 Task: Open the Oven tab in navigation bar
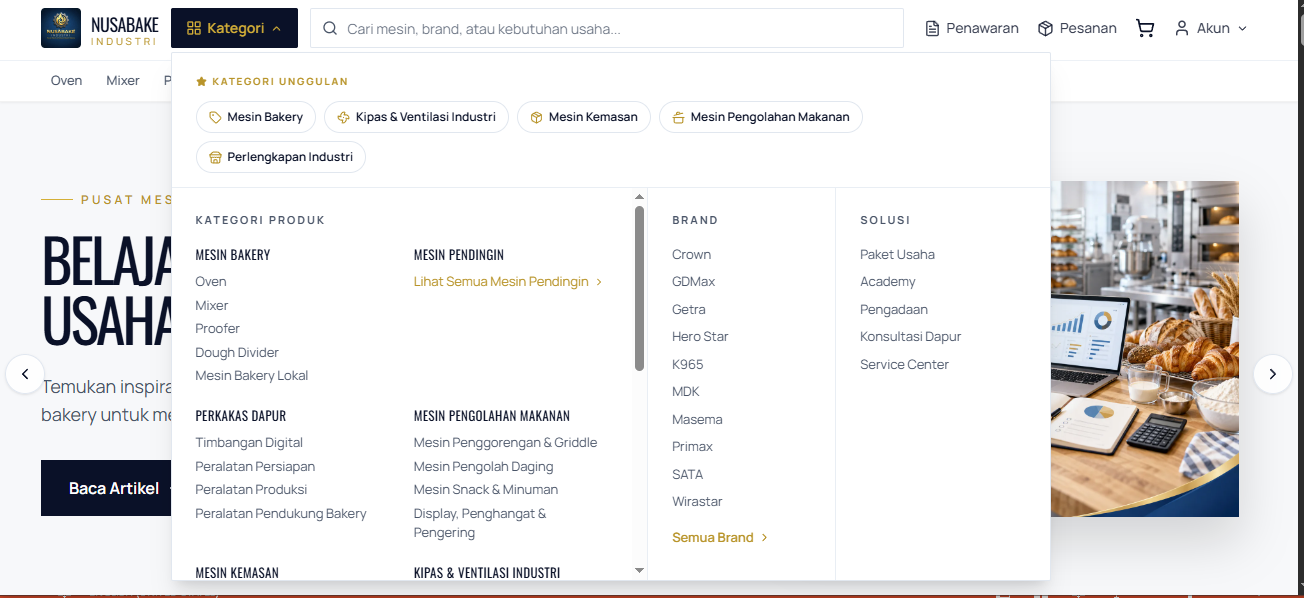click(x=66, y=80)
